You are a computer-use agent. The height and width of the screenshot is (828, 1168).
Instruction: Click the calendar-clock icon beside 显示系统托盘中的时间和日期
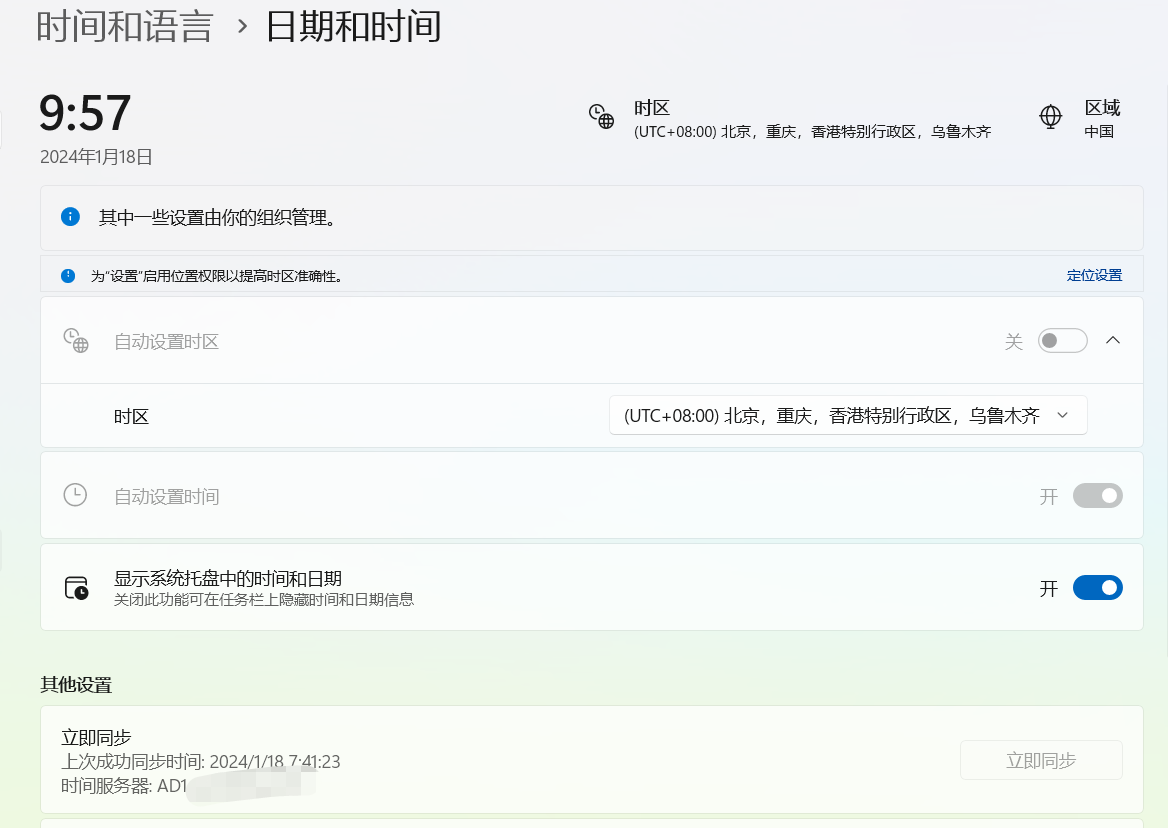tap(76, 588)
